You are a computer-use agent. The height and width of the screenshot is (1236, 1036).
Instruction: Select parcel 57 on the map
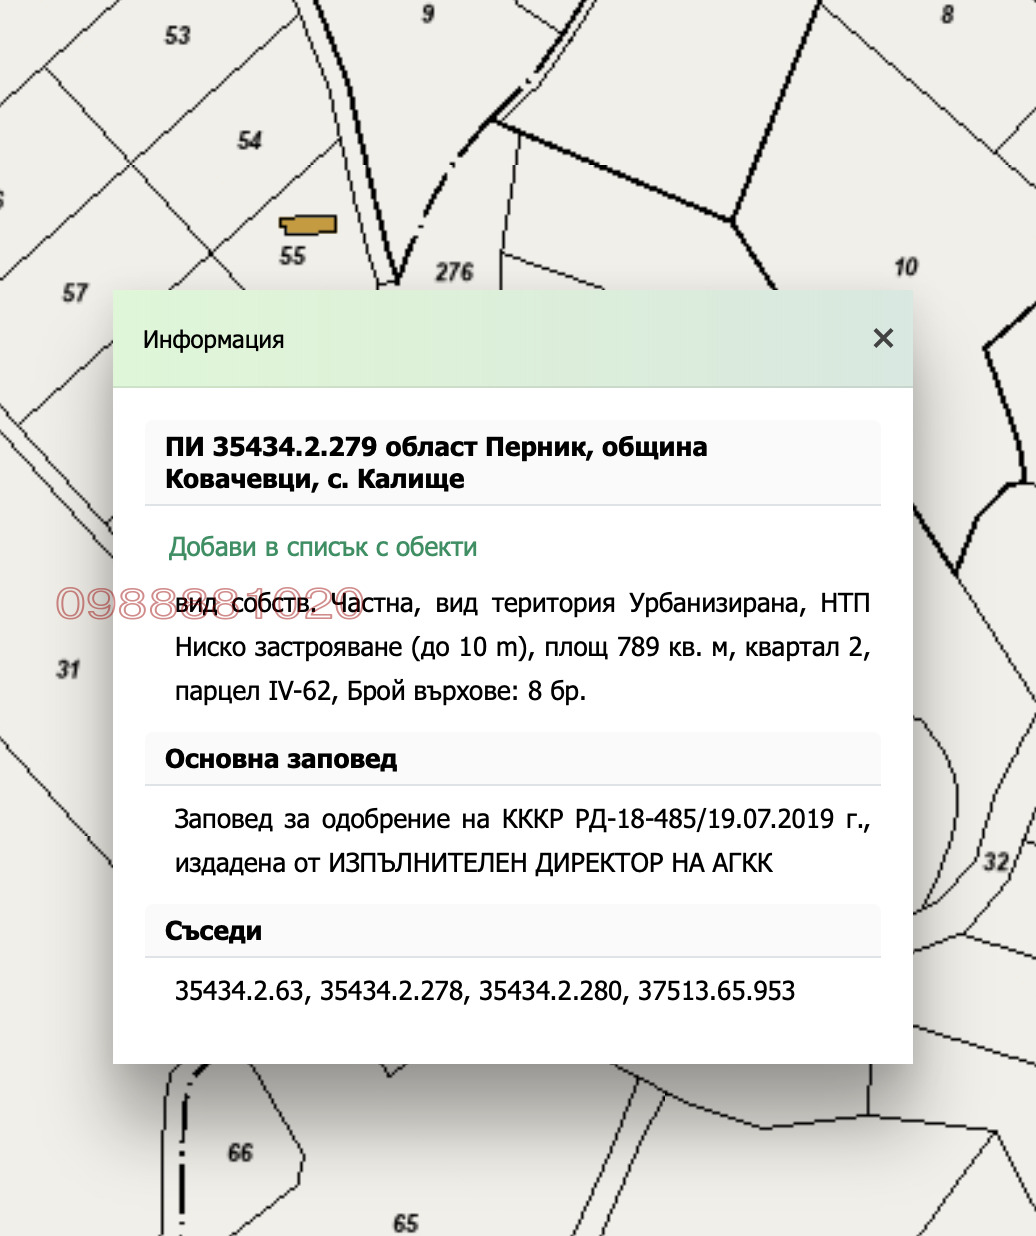pyautogui.click(x=74, y=293)
